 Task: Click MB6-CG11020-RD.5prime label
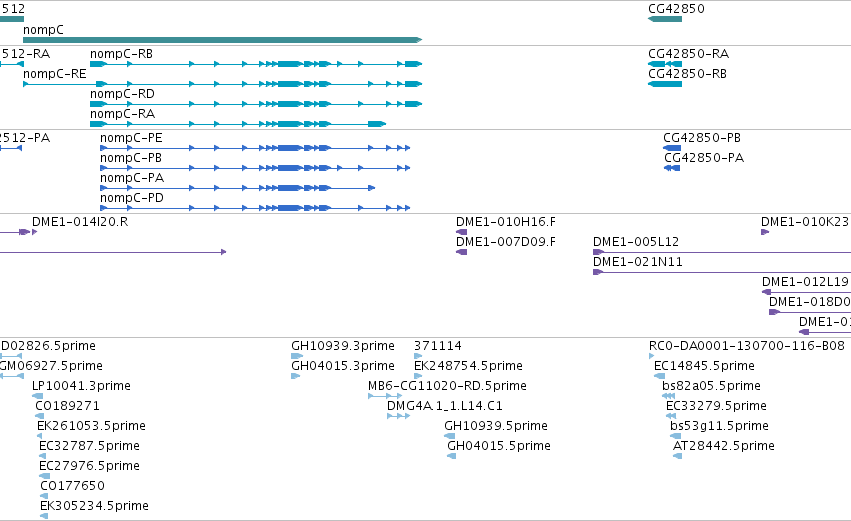(x=447, y=386)
